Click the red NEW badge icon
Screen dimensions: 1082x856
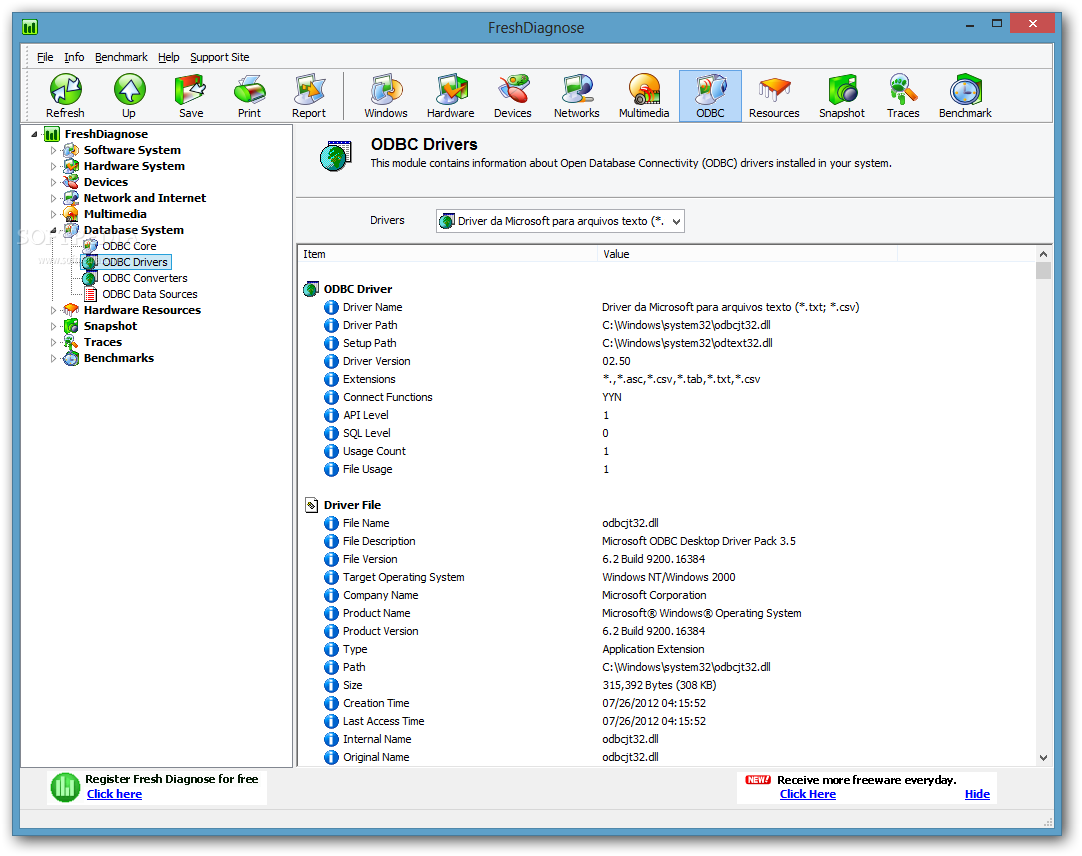tap(758, 779)
